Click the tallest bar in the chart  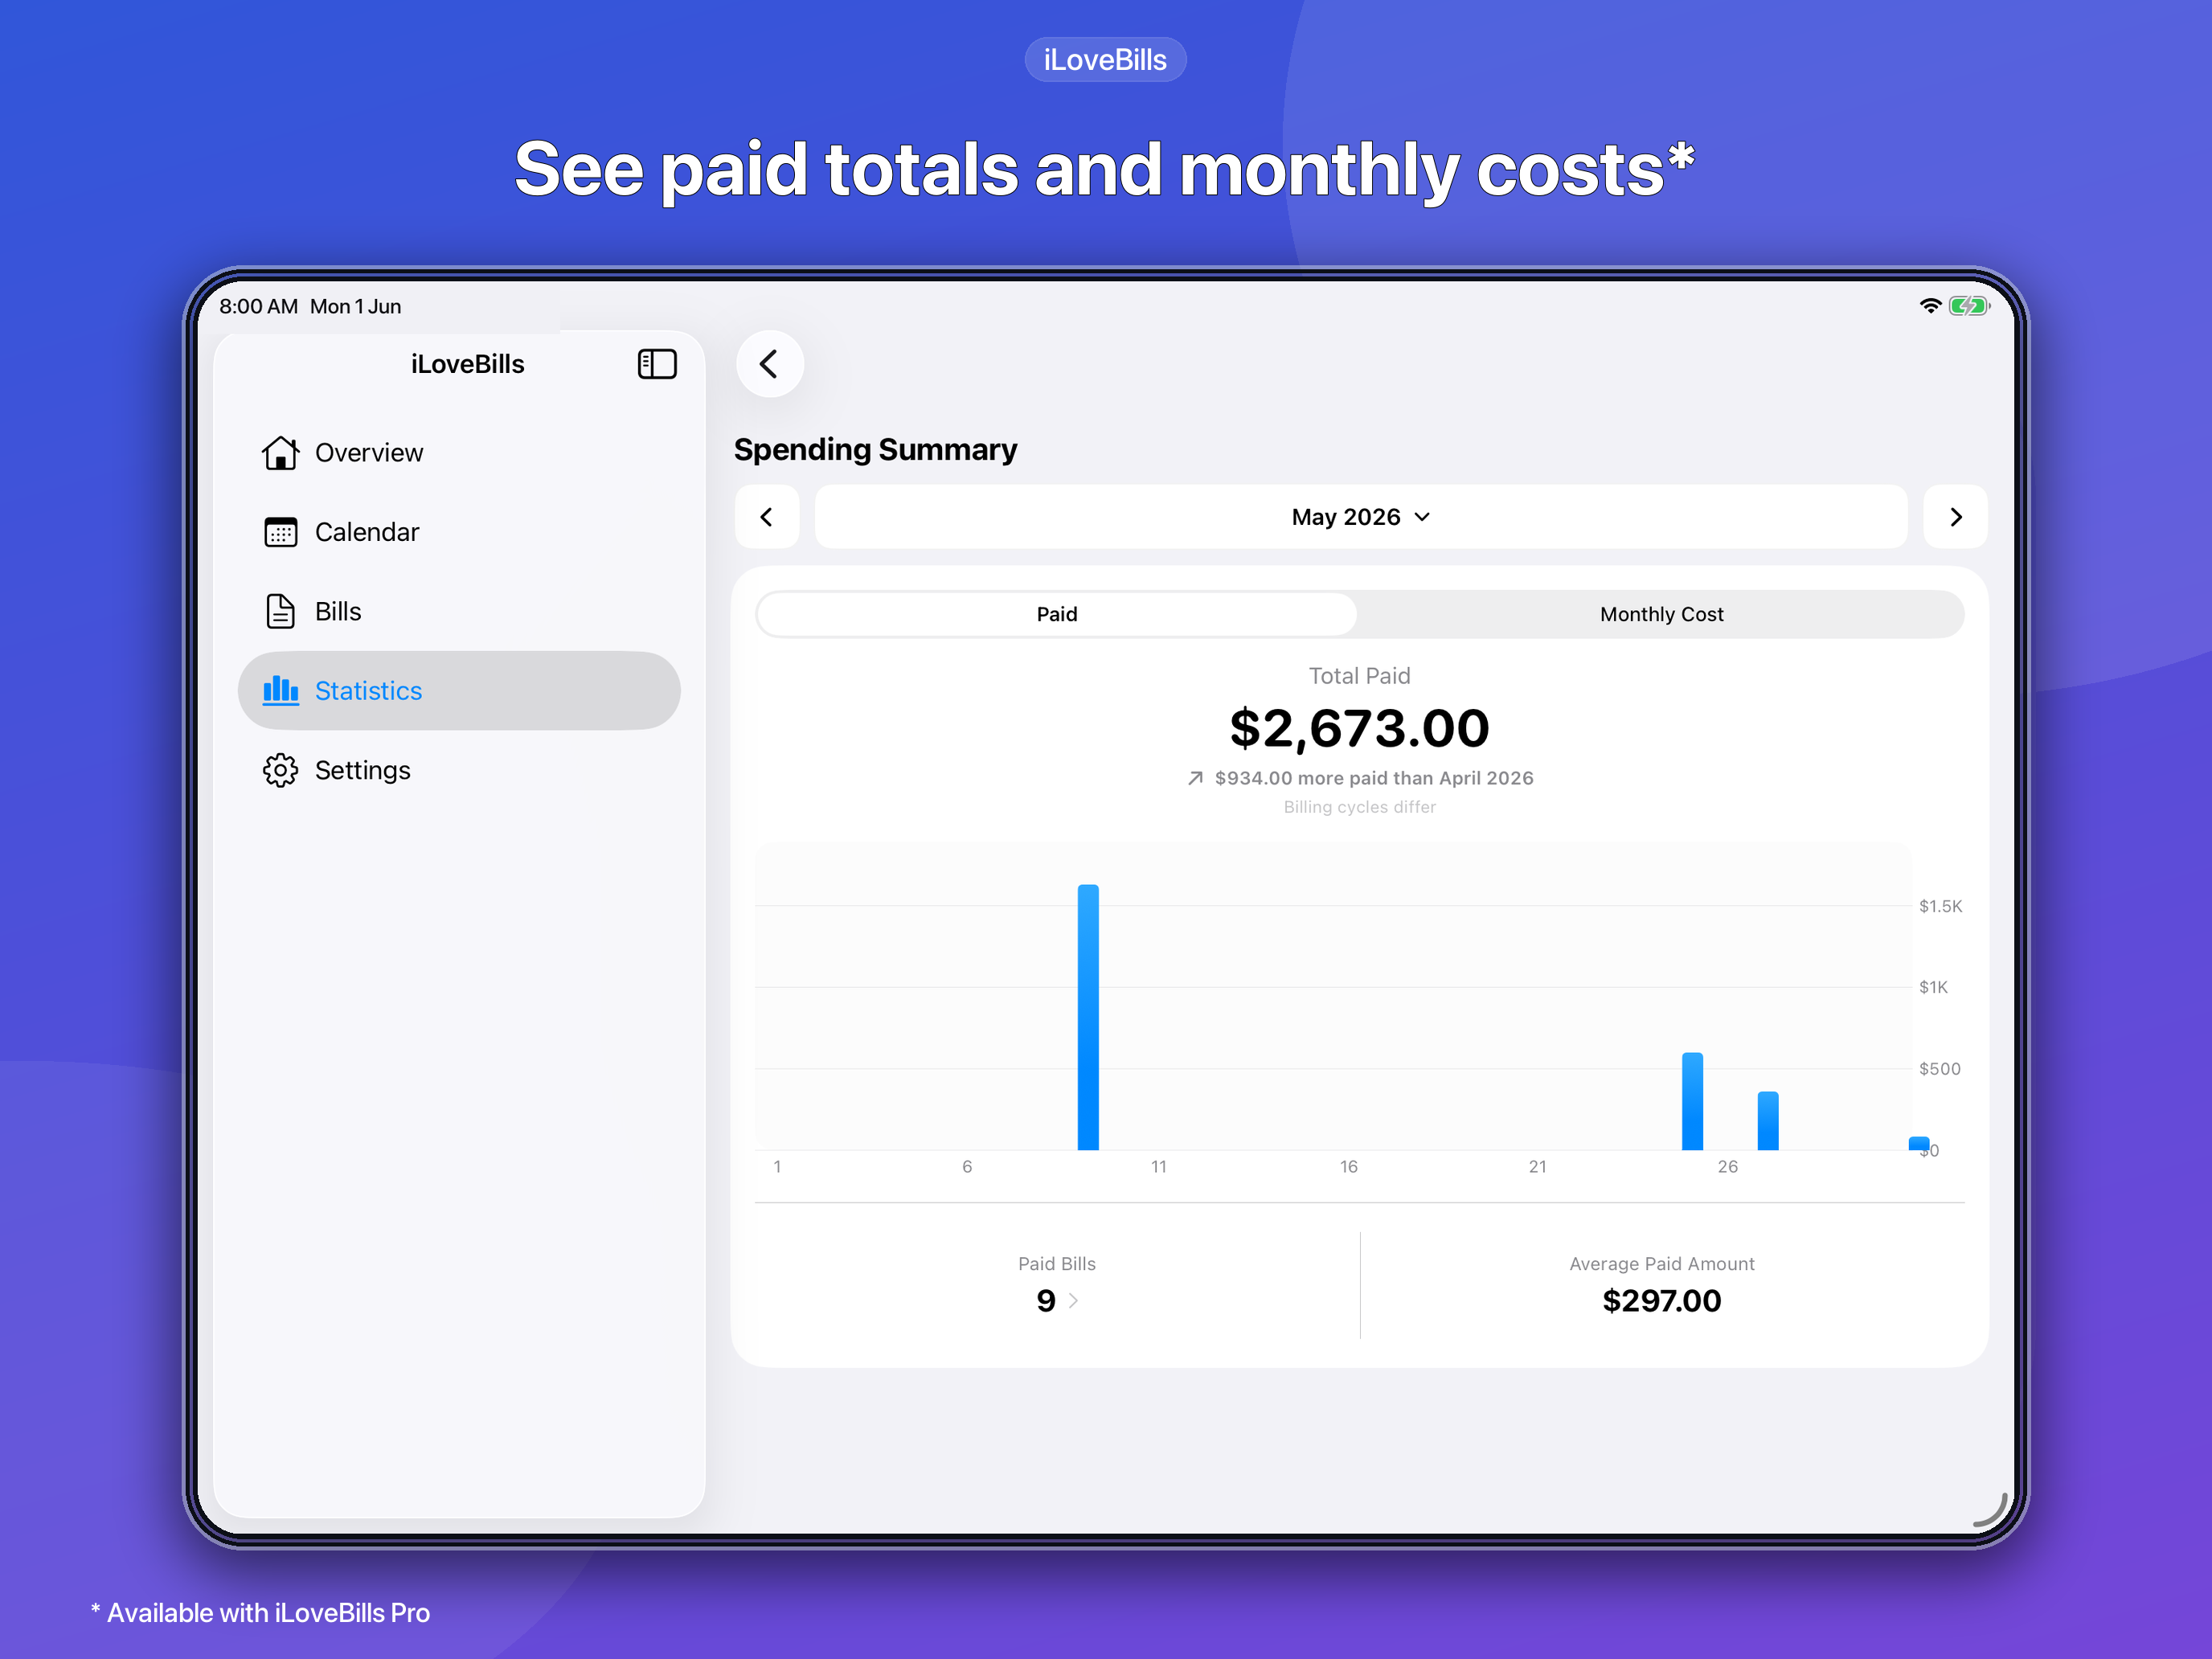coord(1088,1017)
